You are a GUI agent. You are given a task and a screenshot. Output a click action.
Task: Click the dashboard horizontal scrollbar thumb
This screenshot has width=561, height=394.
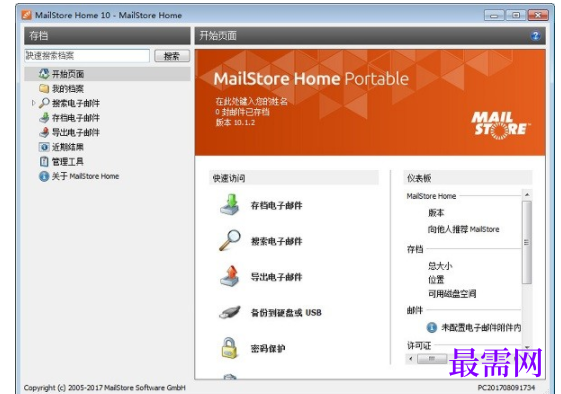click(x=432, y=359)
